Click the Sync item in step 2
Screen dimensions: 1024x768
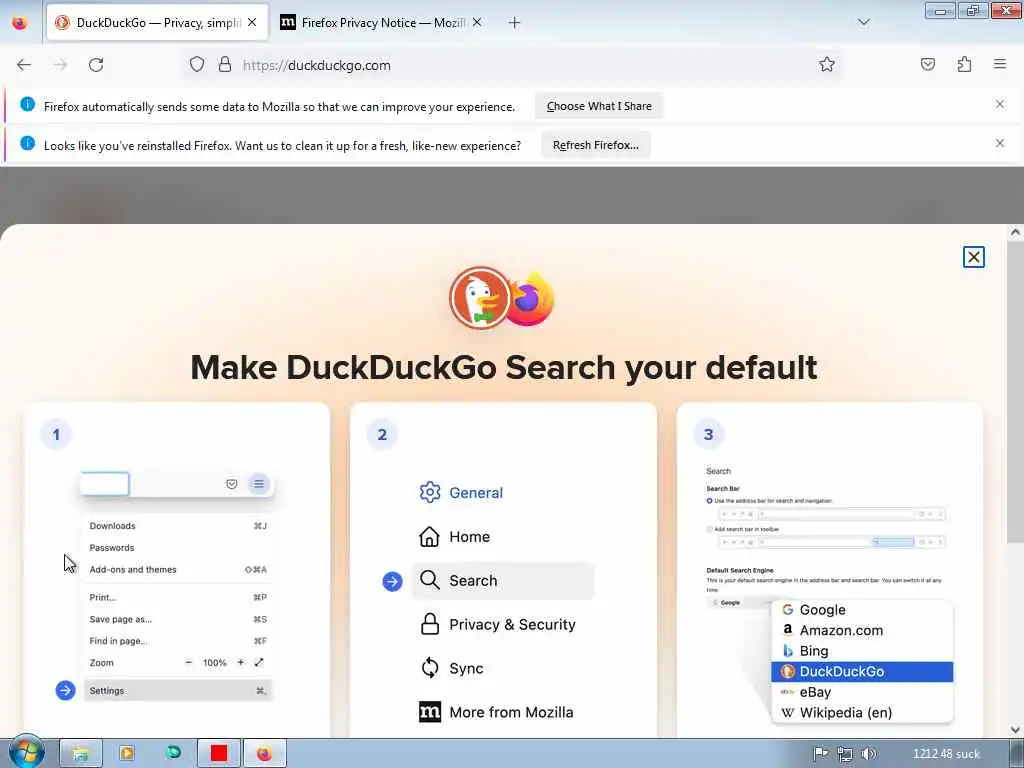[452, 668]
